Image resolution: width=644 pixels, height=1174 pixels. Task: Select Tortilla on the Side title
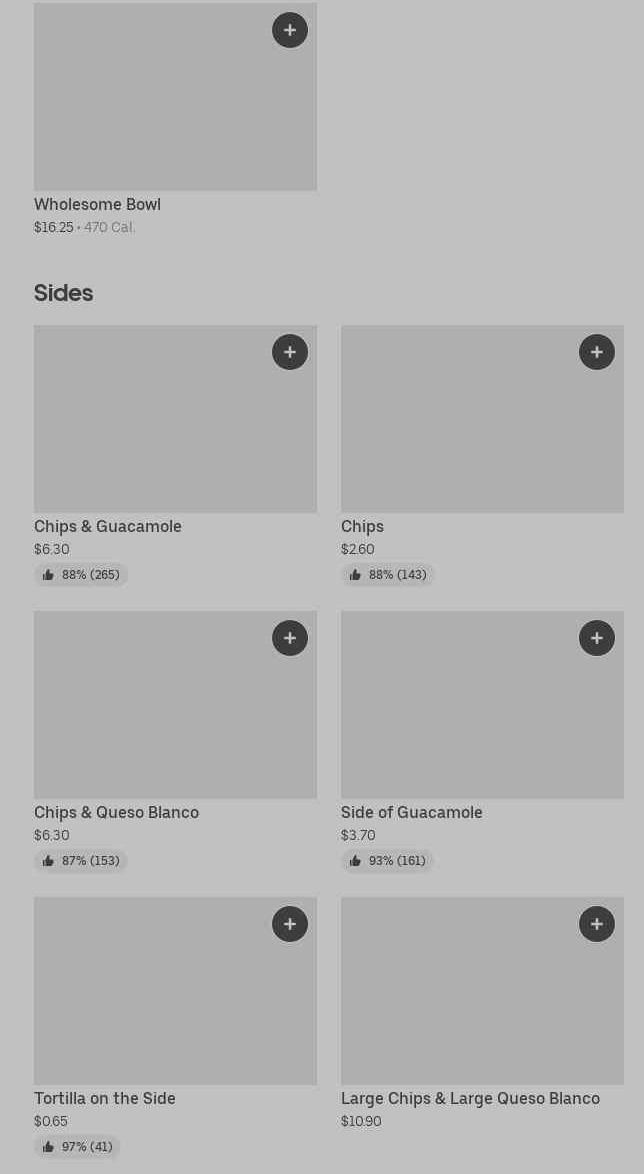(104, 1098)
